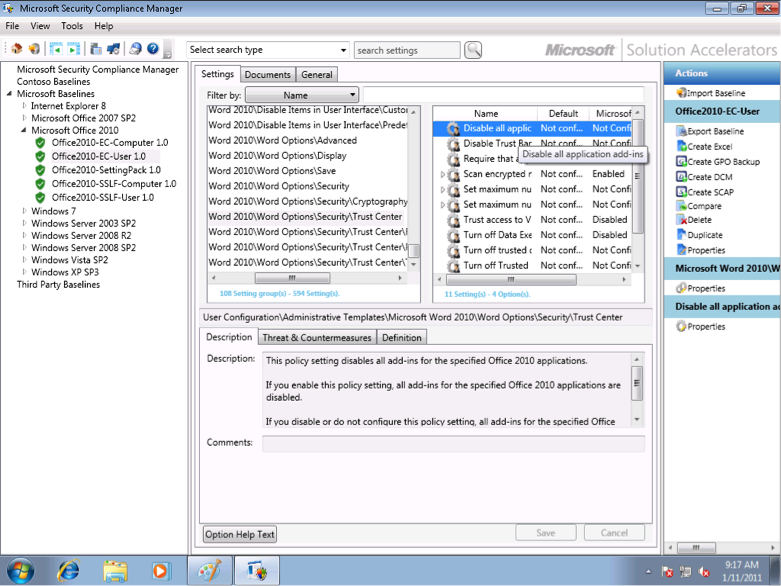This screenshot has width=781, height=586.
Task: Click the Comments text field
Action: click(453, 444)
